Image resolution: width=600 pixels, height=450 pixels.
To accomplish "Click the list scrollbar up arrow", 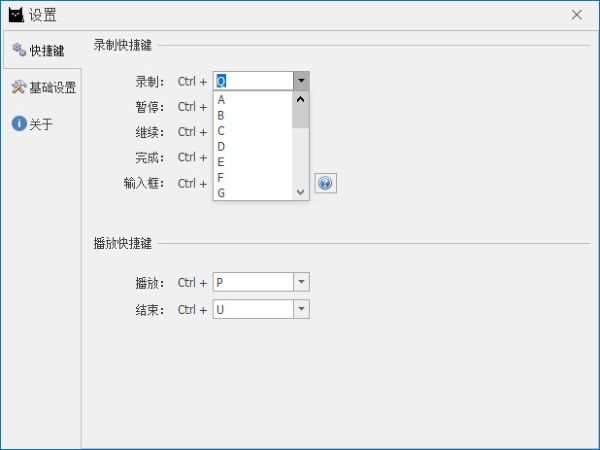I will click(300, 100).
